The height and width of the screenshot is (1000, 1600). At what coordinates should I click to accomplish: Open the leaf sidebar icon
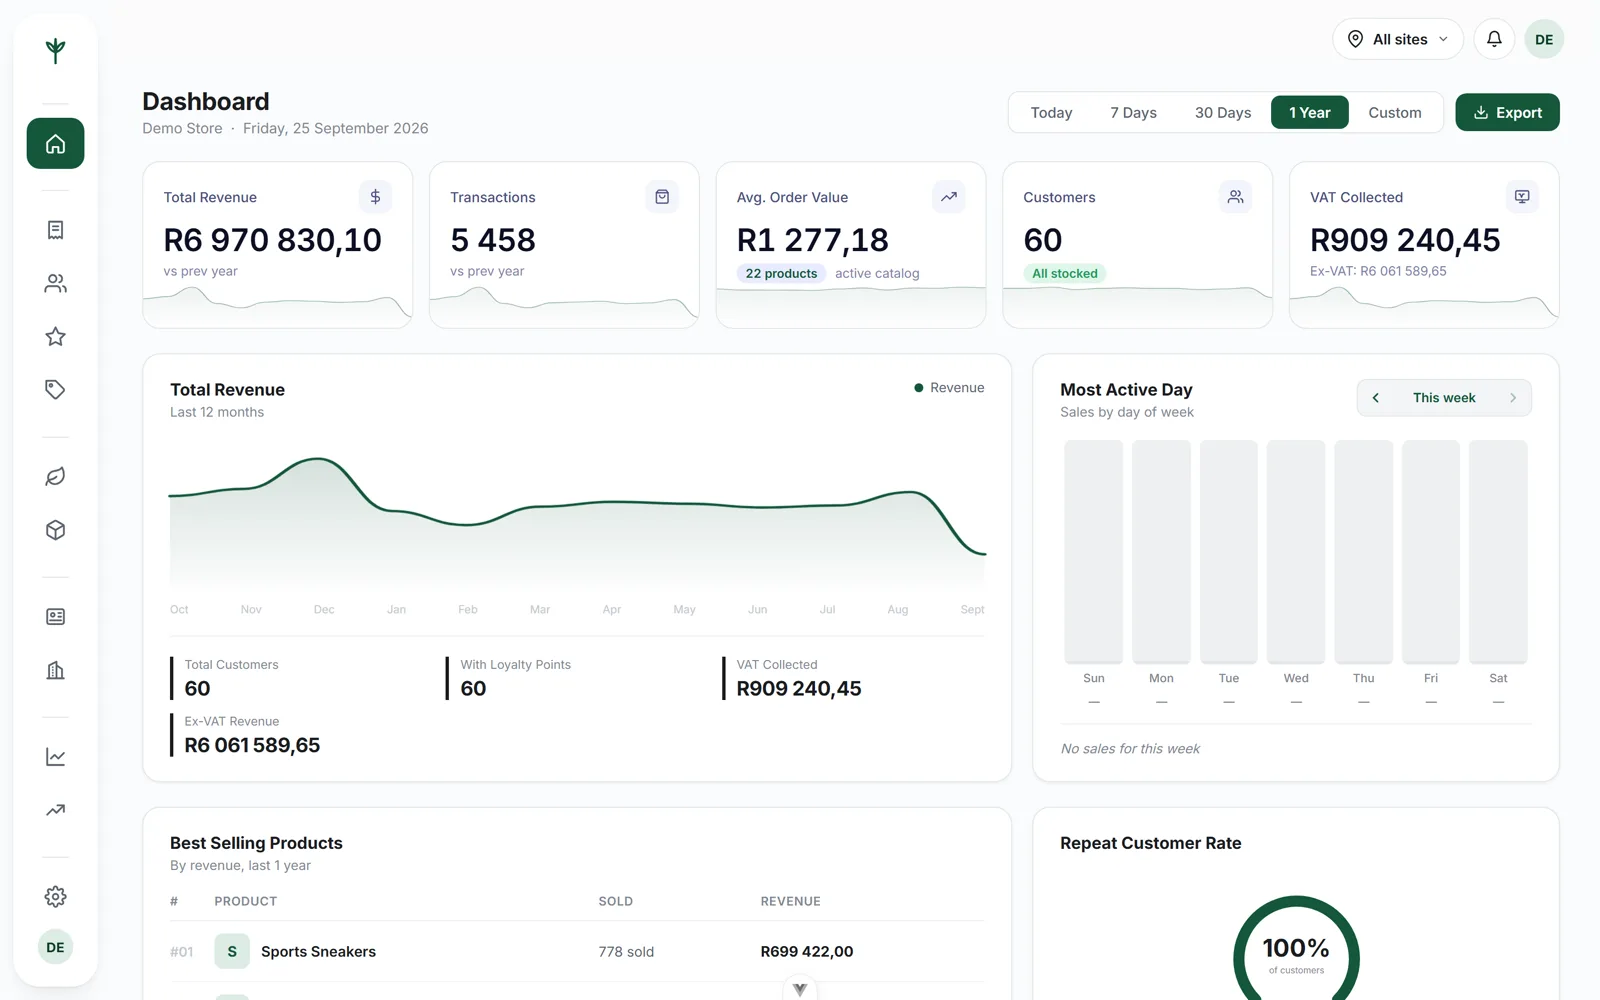55,477
